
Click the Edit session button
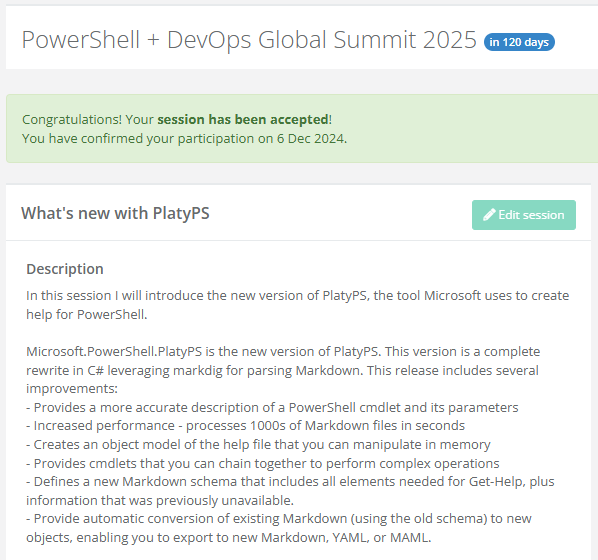pos(524,215)
